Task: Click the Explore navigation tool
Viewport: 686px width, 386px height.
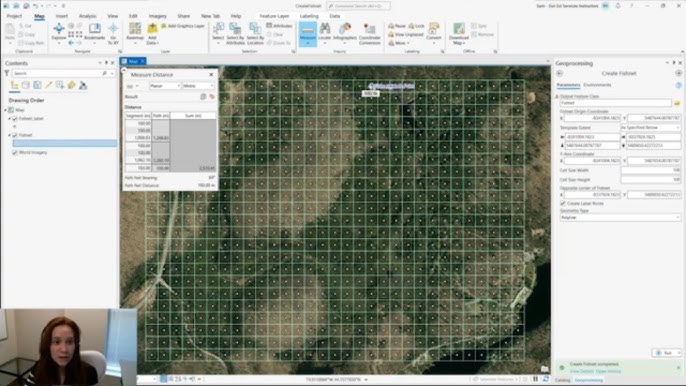Action: pyautogui.click(x=59, y=33)
